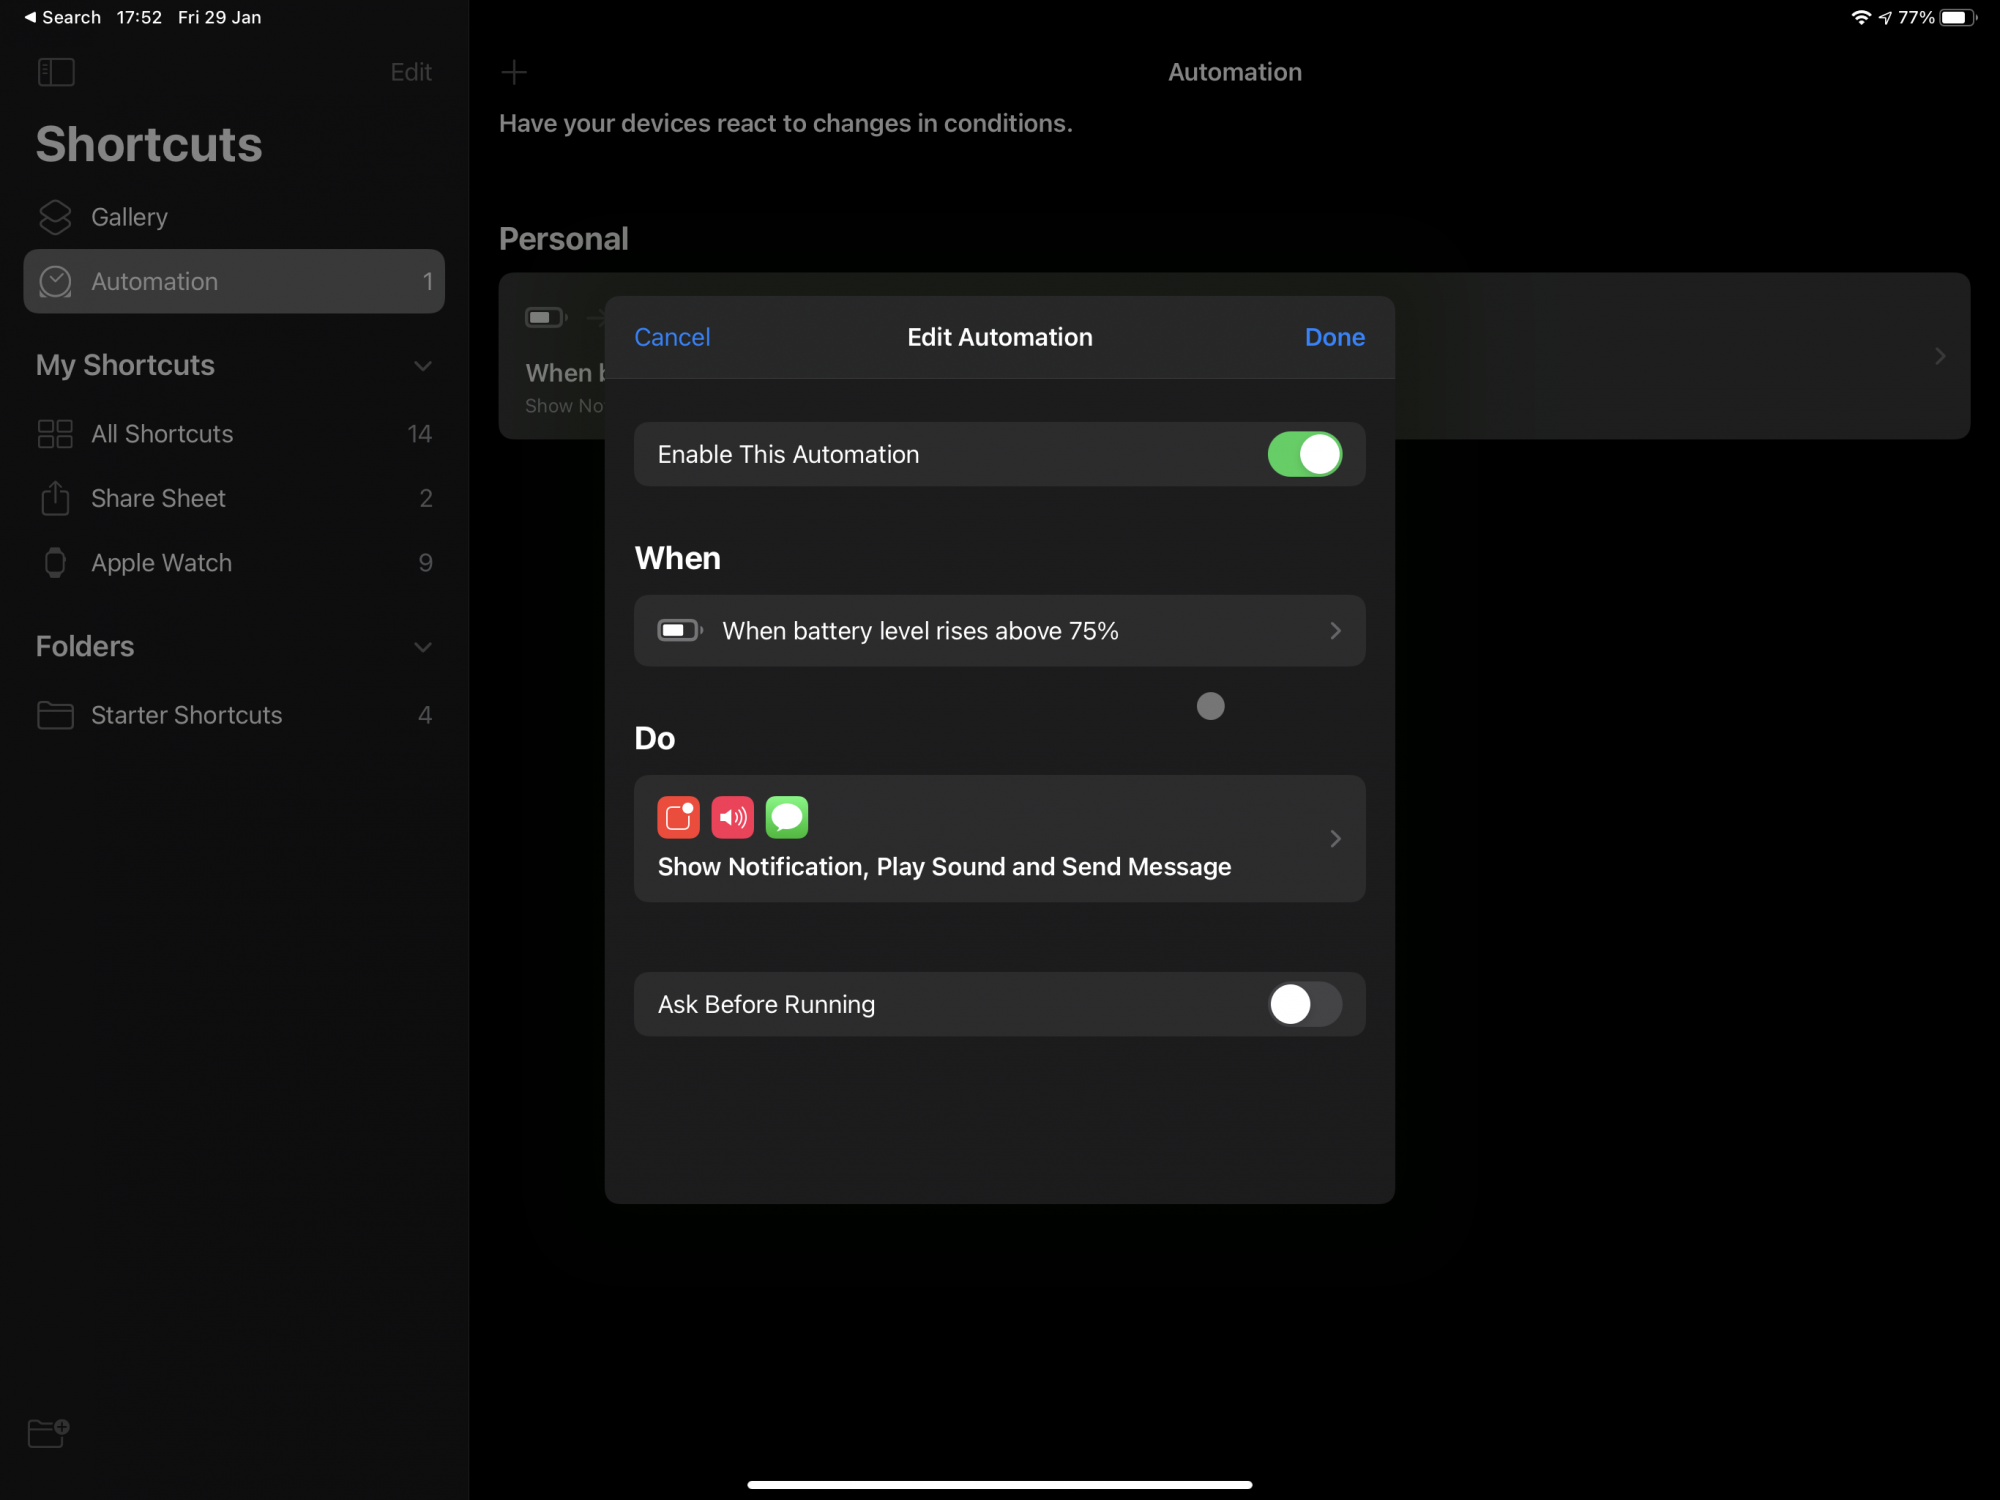Open the battery level trigger chevron
Image resolution: width=2000 pixels, height=1500 pixels.
(x=1335, y=631)
